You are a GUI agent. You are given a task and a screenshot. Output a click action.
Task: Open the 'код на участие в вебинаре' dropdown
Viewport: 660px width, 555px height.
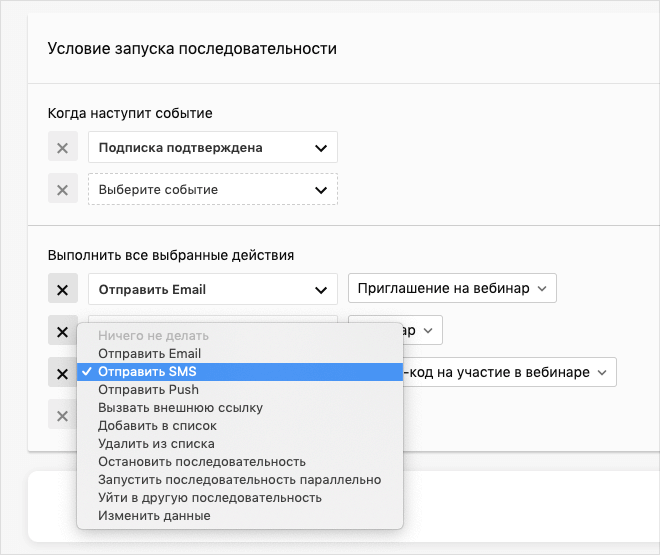pos(509,372)
